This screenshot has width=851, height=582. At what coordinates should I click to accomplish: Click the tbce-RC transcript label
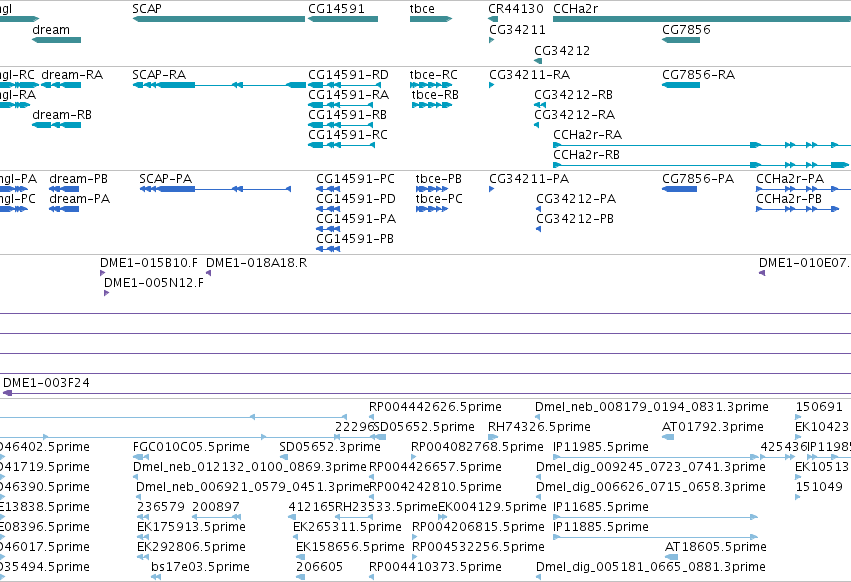tap(434, 74)
